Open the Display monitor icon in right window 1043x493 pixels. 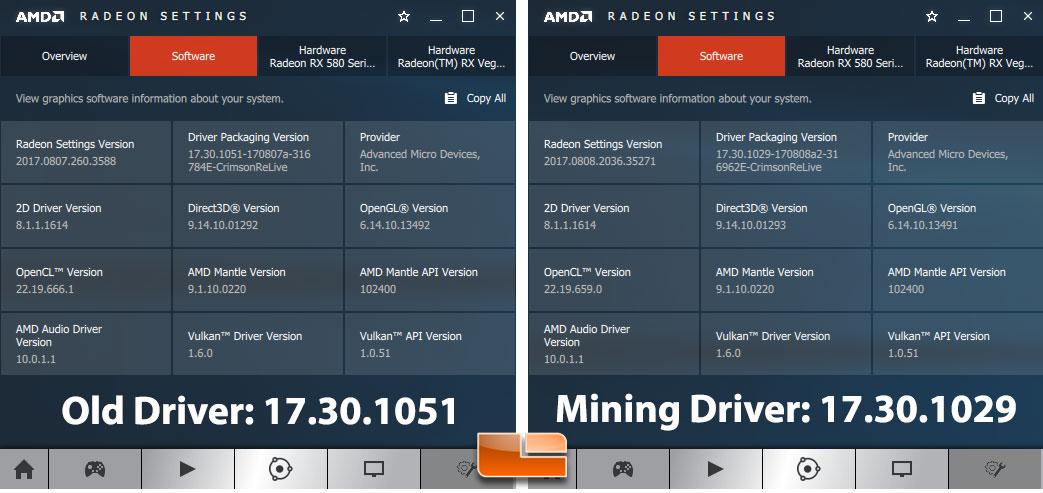tap(901, 468)
